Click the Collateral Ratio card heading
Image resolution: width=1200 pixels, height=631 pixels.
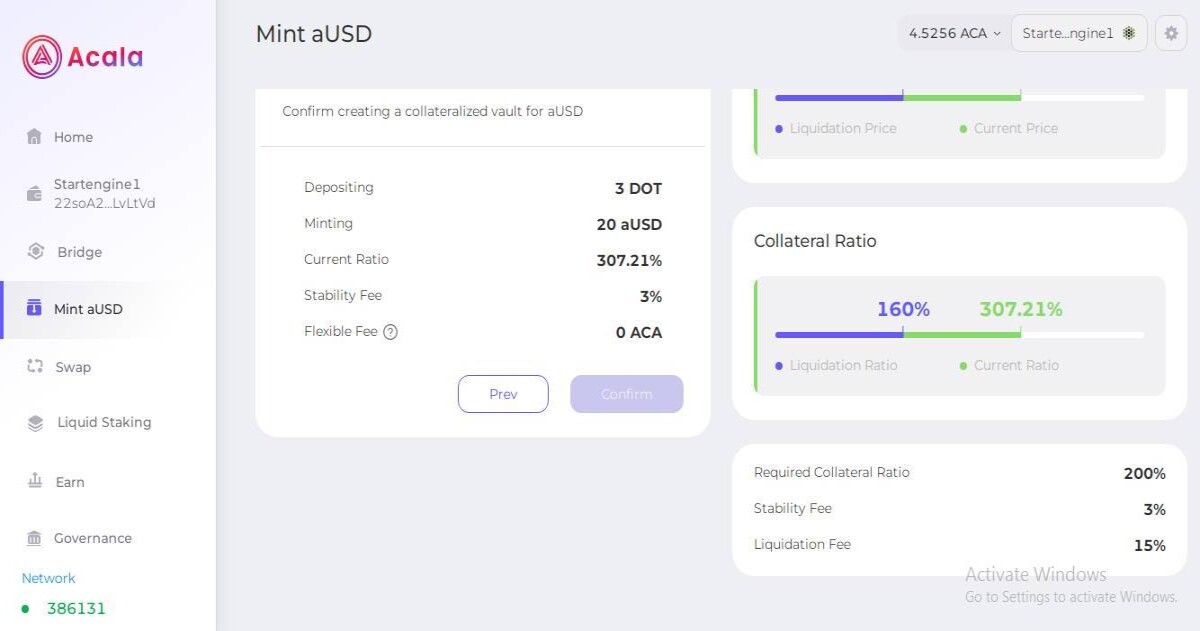pyautogui.click(x=815, y=241)
